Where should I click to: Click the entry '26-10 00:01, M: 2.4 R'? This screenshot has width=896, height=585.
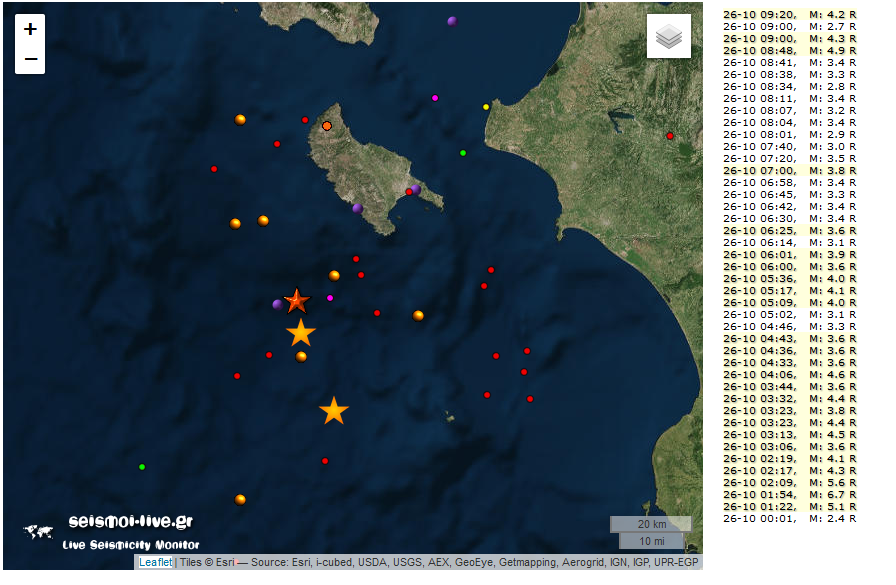coord(789,519)
